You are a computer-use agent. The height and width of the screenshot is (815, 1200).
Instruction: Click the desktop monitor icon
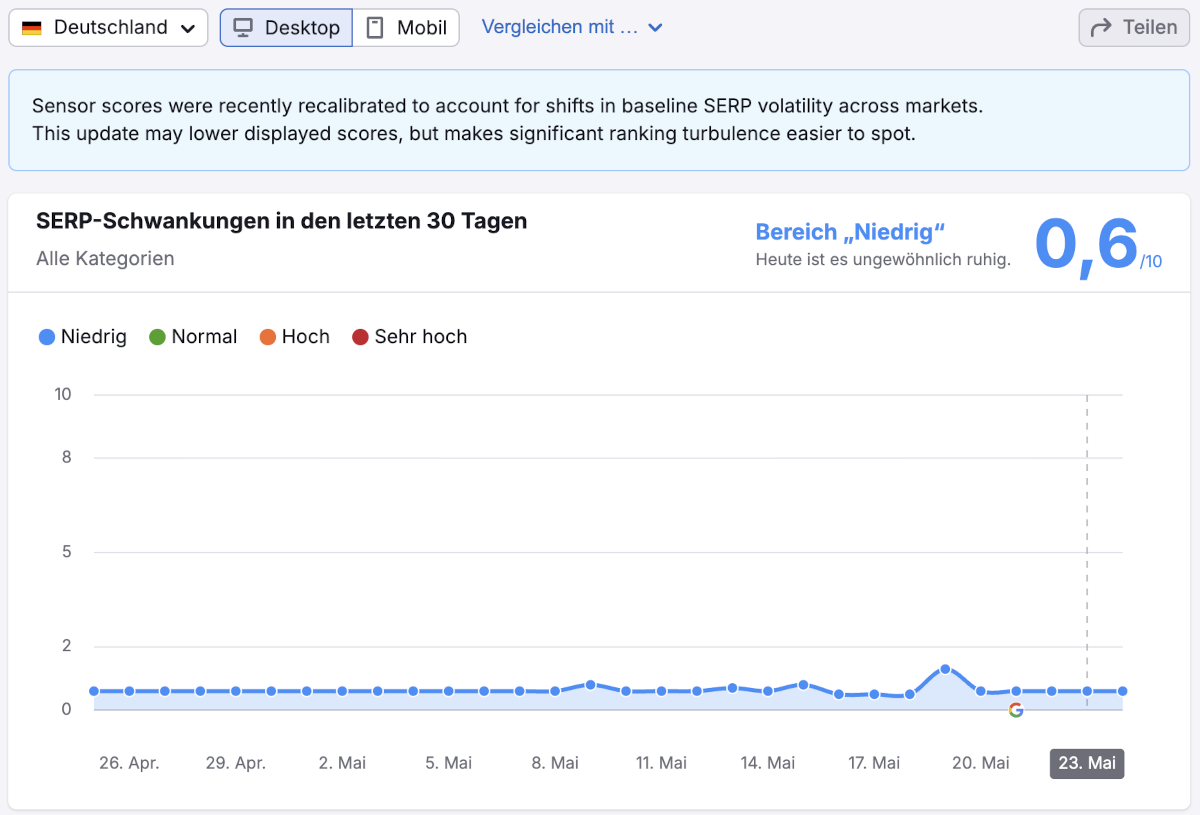[243, 28]
